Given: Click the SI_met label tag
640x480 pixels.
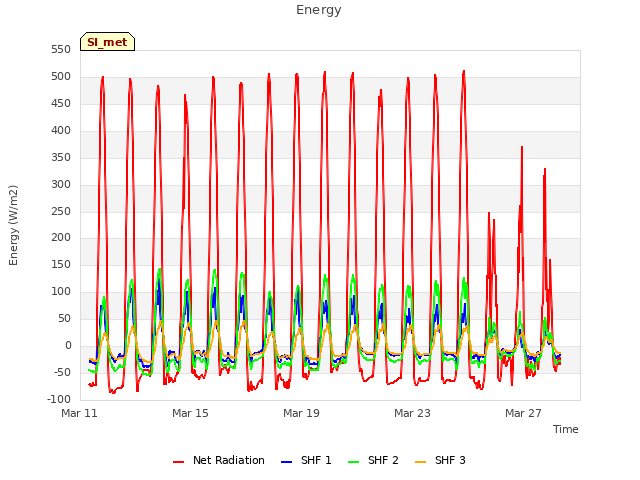Looking at the screenshot, I should pos(107,42).
